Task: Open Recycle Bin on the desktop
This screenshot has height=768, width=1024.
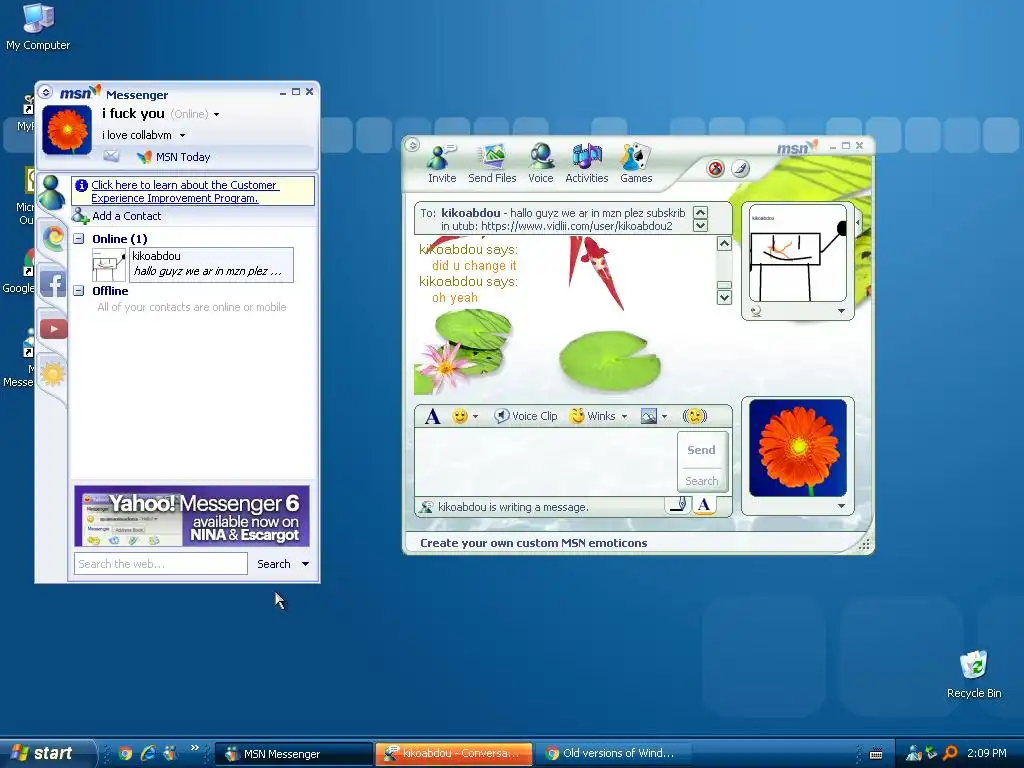Action: pos(974,674)
